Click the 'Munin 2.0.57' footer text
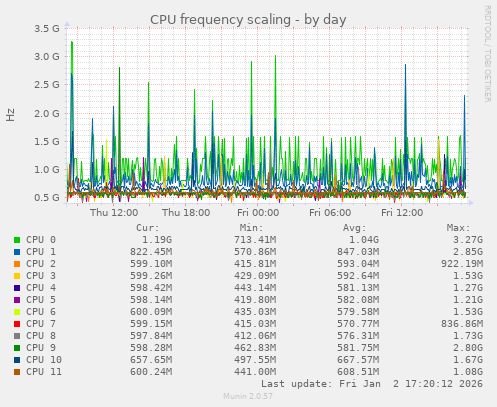497x407 pixels. click(x=248, y=396)
